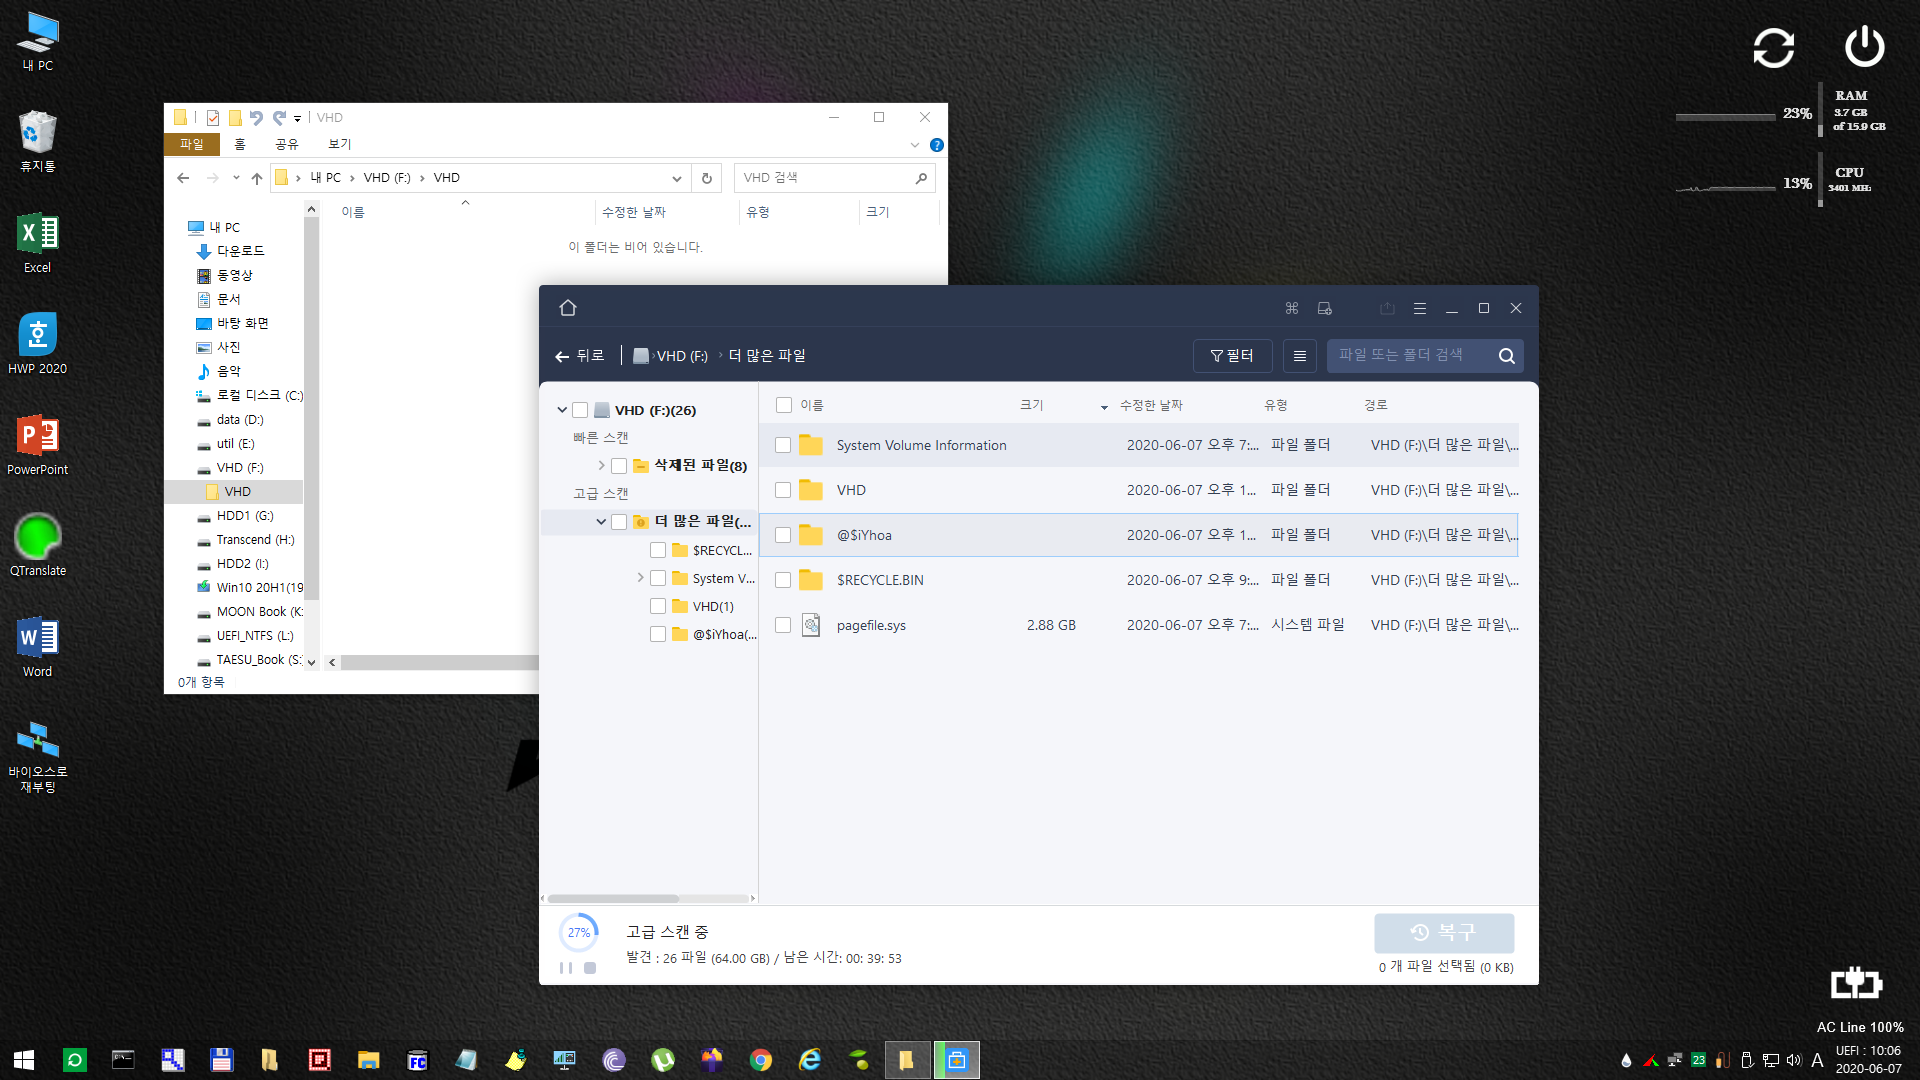Select HDD1 (G:) in Explorer navigation pane

pyautogui.click(x=244, y=516)
